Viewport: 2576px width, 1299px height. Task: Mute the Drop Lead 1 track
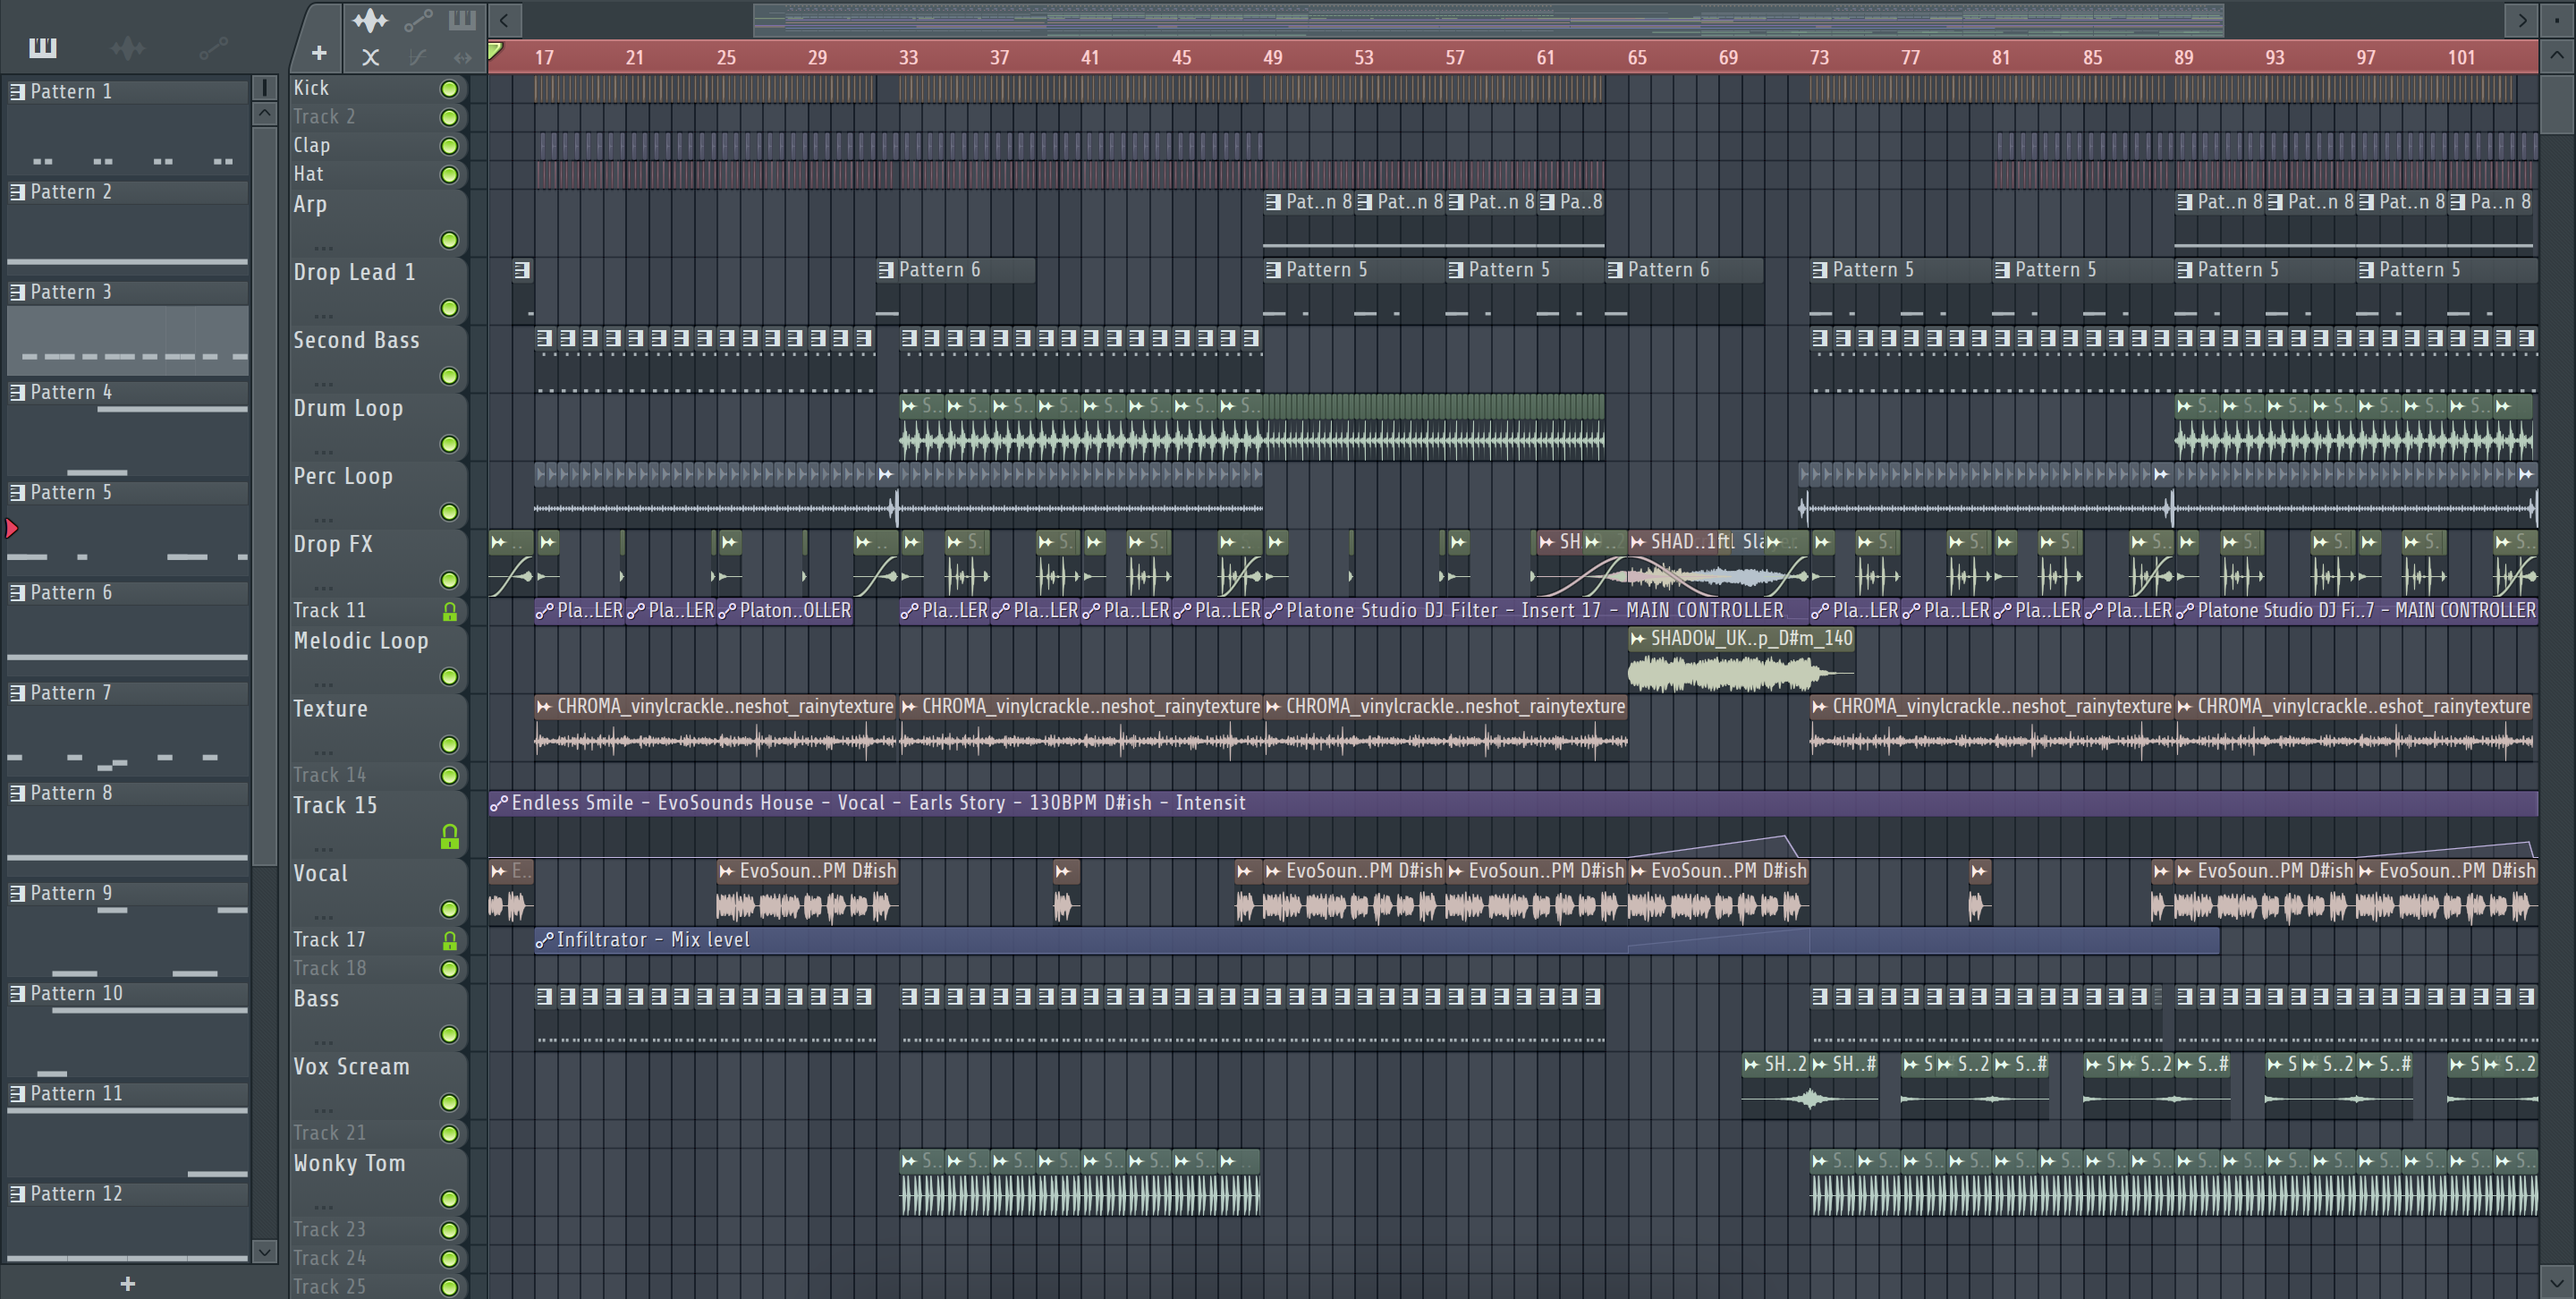pyautogui.click(x=449, y=308)
